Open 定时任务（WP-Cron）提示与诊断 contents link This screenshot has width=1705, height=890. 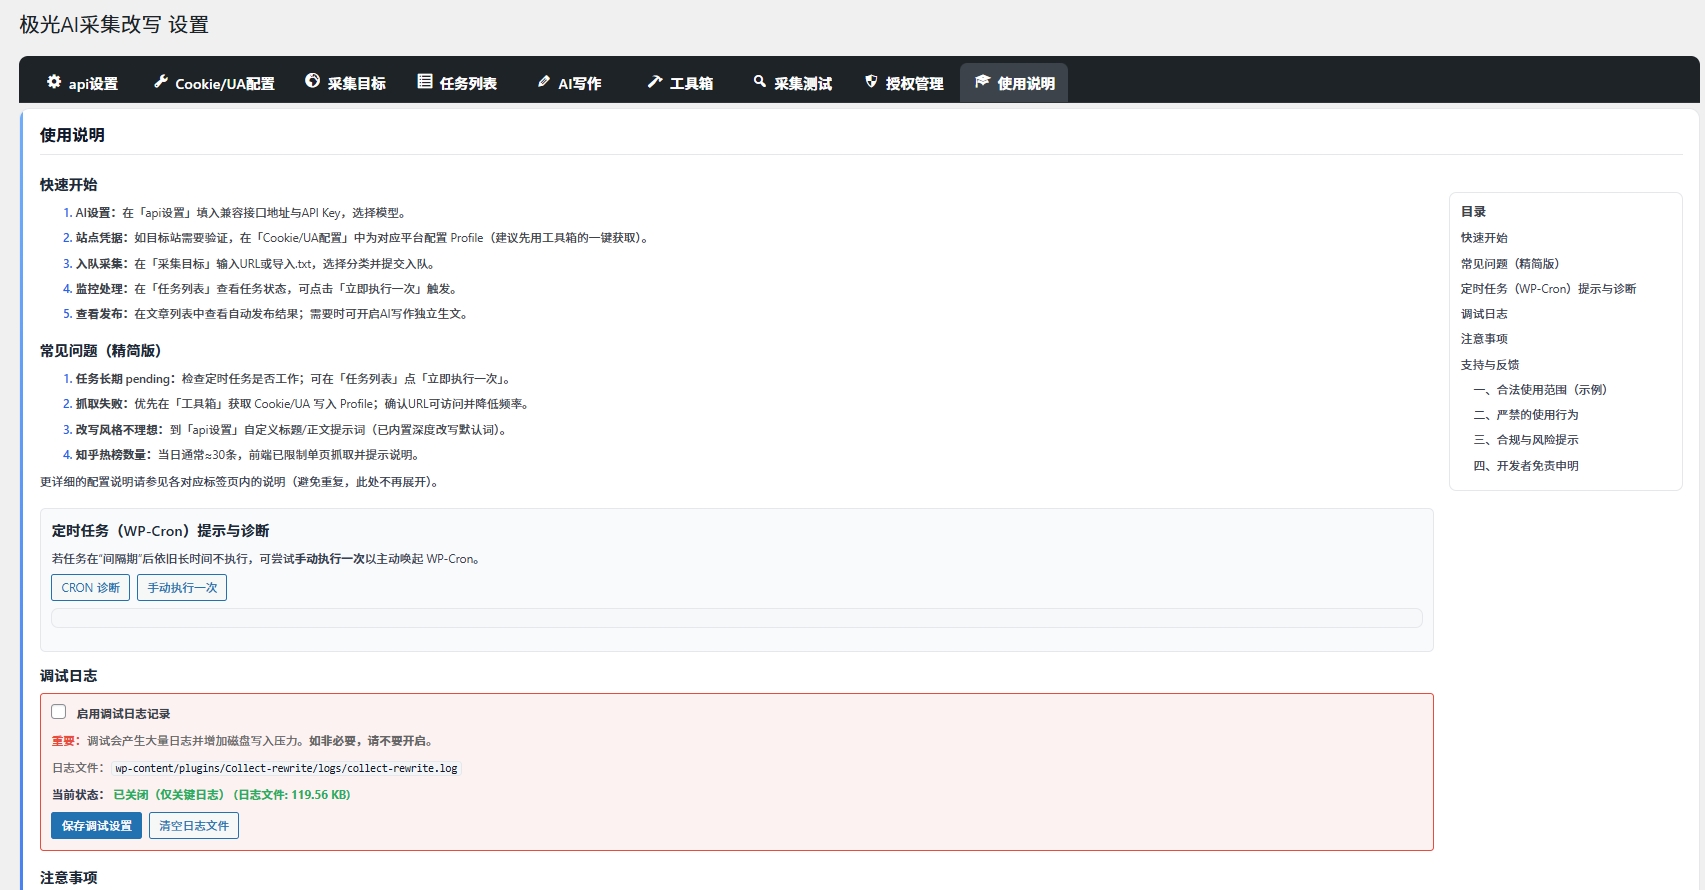pyautogui.click(x=1548, y=289)
